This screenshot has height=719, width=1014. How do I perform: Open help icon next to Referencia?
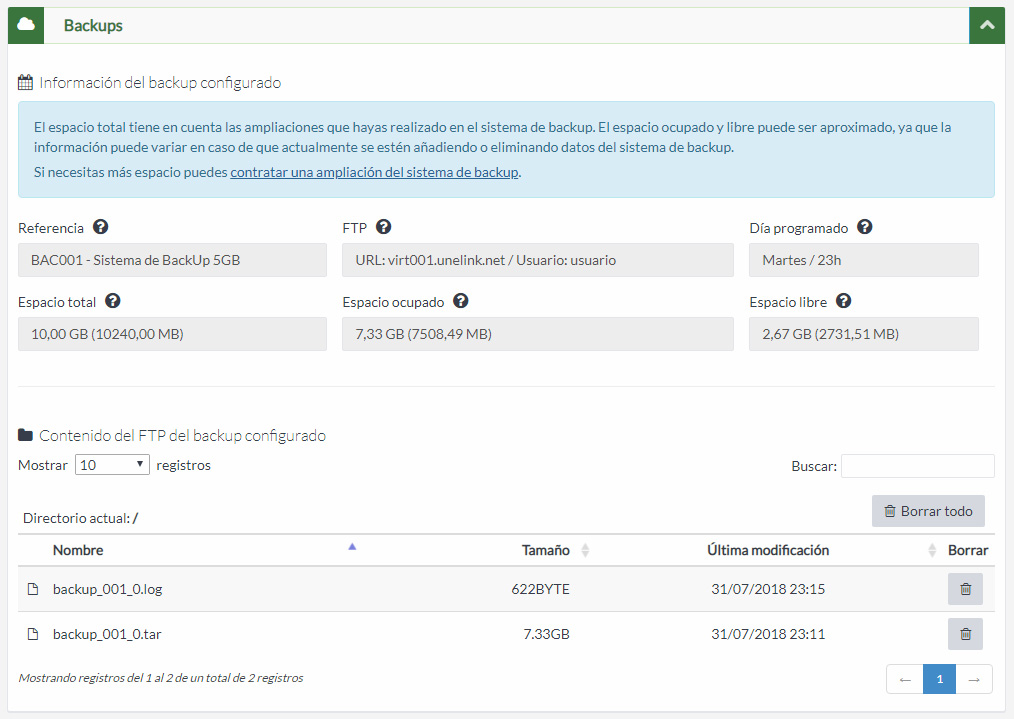[101, 227]
